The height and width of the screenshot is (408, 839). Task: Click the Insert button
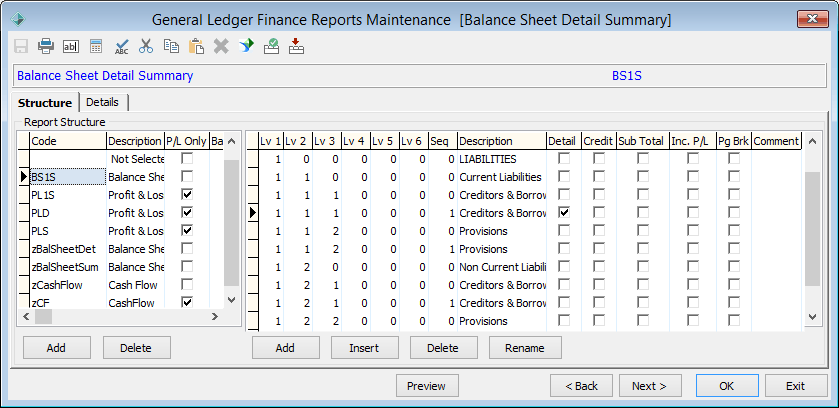pyautogui.click(x=364, y=348)
